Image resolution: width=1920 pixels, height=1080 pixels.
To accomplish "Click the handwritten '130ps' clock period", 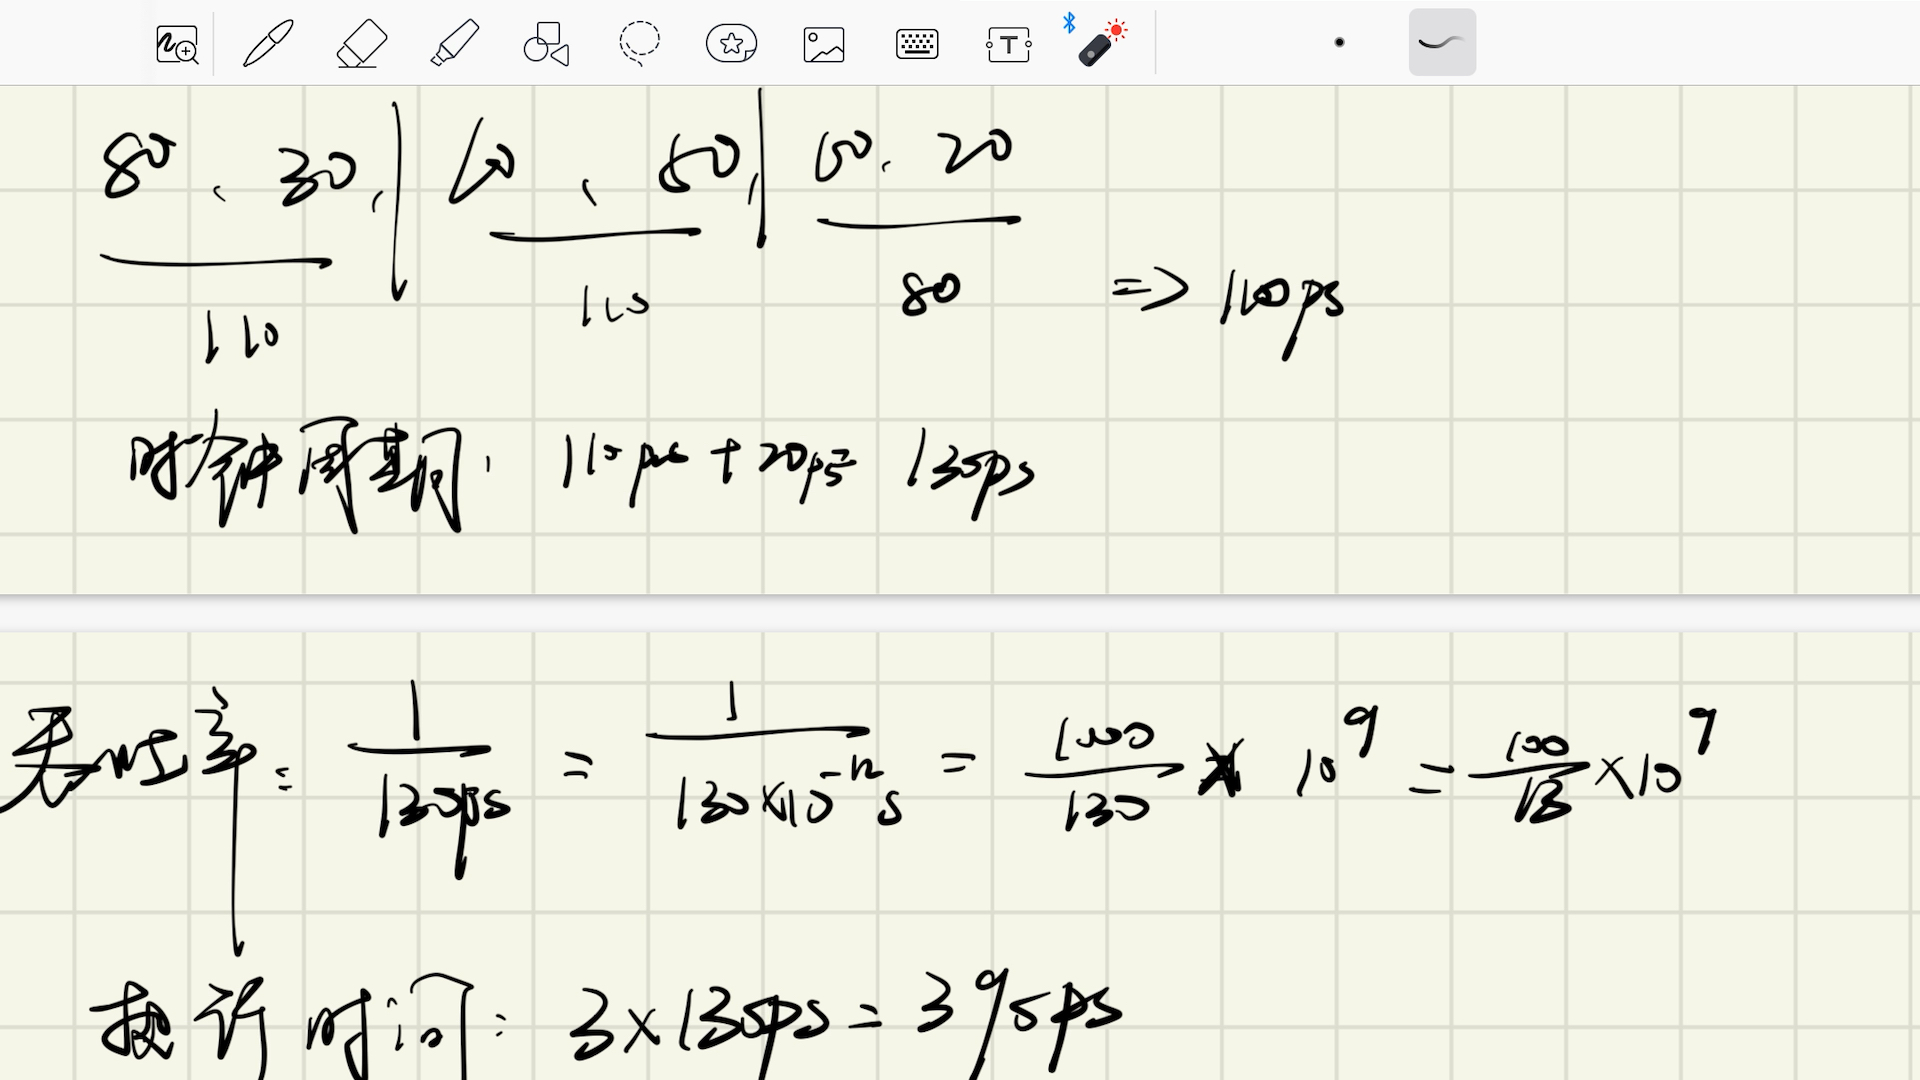I will 970,470.
